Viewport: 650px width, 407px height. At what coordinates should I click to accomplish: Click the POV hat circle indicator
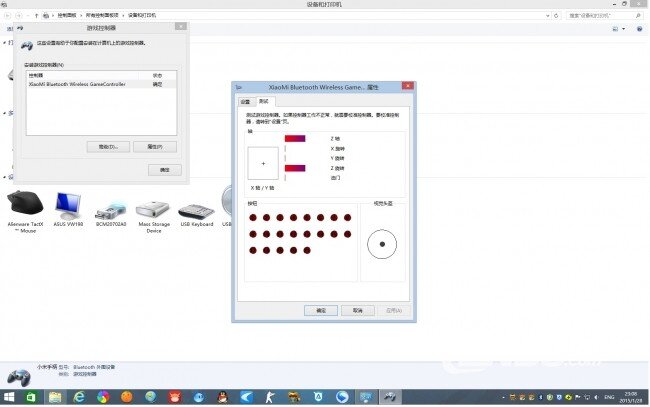pos(382,244)
